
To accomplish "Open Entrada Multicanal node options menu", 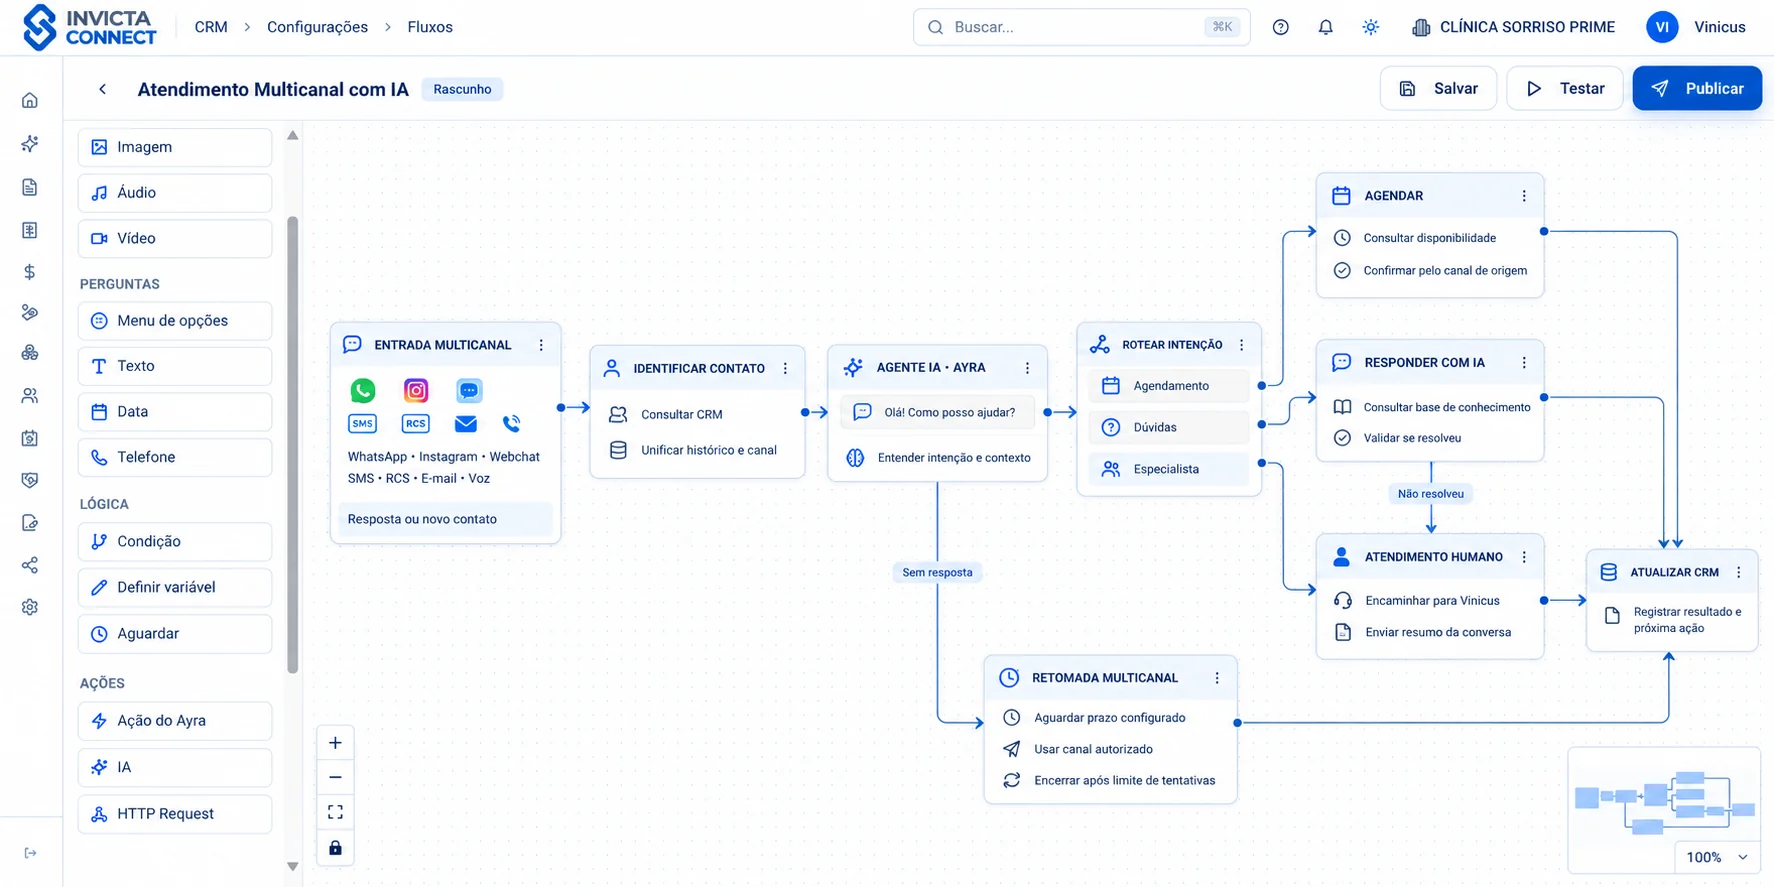I will (541, 345).
